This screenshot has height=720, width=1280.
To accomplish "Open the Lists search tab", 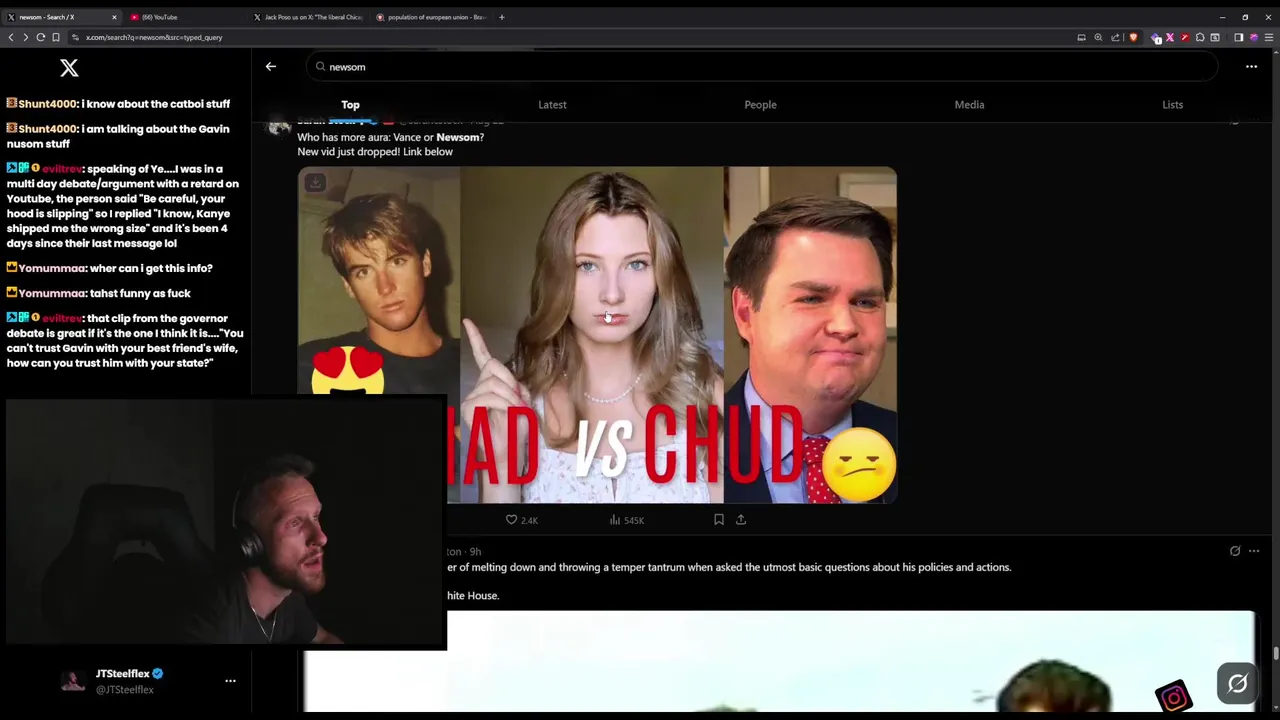I will click(x=1172, y=104).
